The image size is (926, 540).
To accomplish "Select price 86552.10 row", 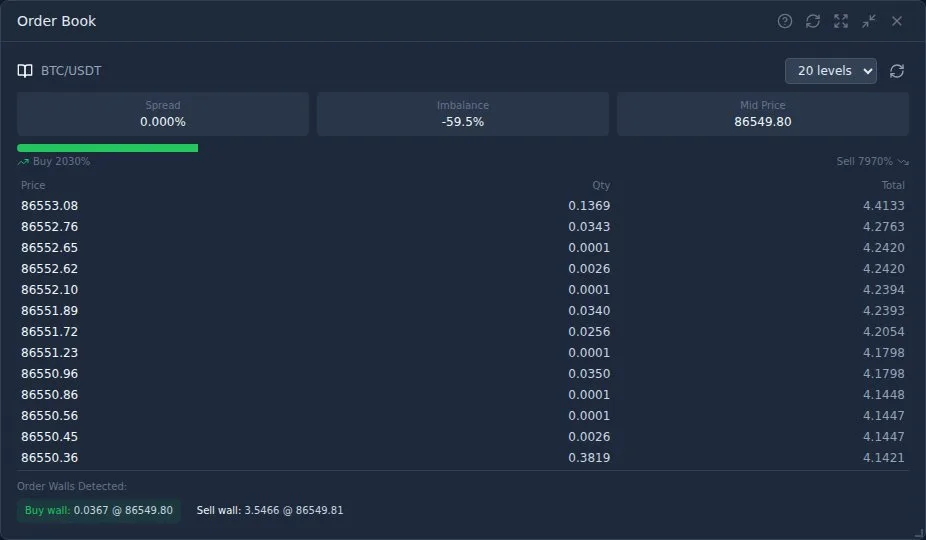I will [x=463, y=289].
